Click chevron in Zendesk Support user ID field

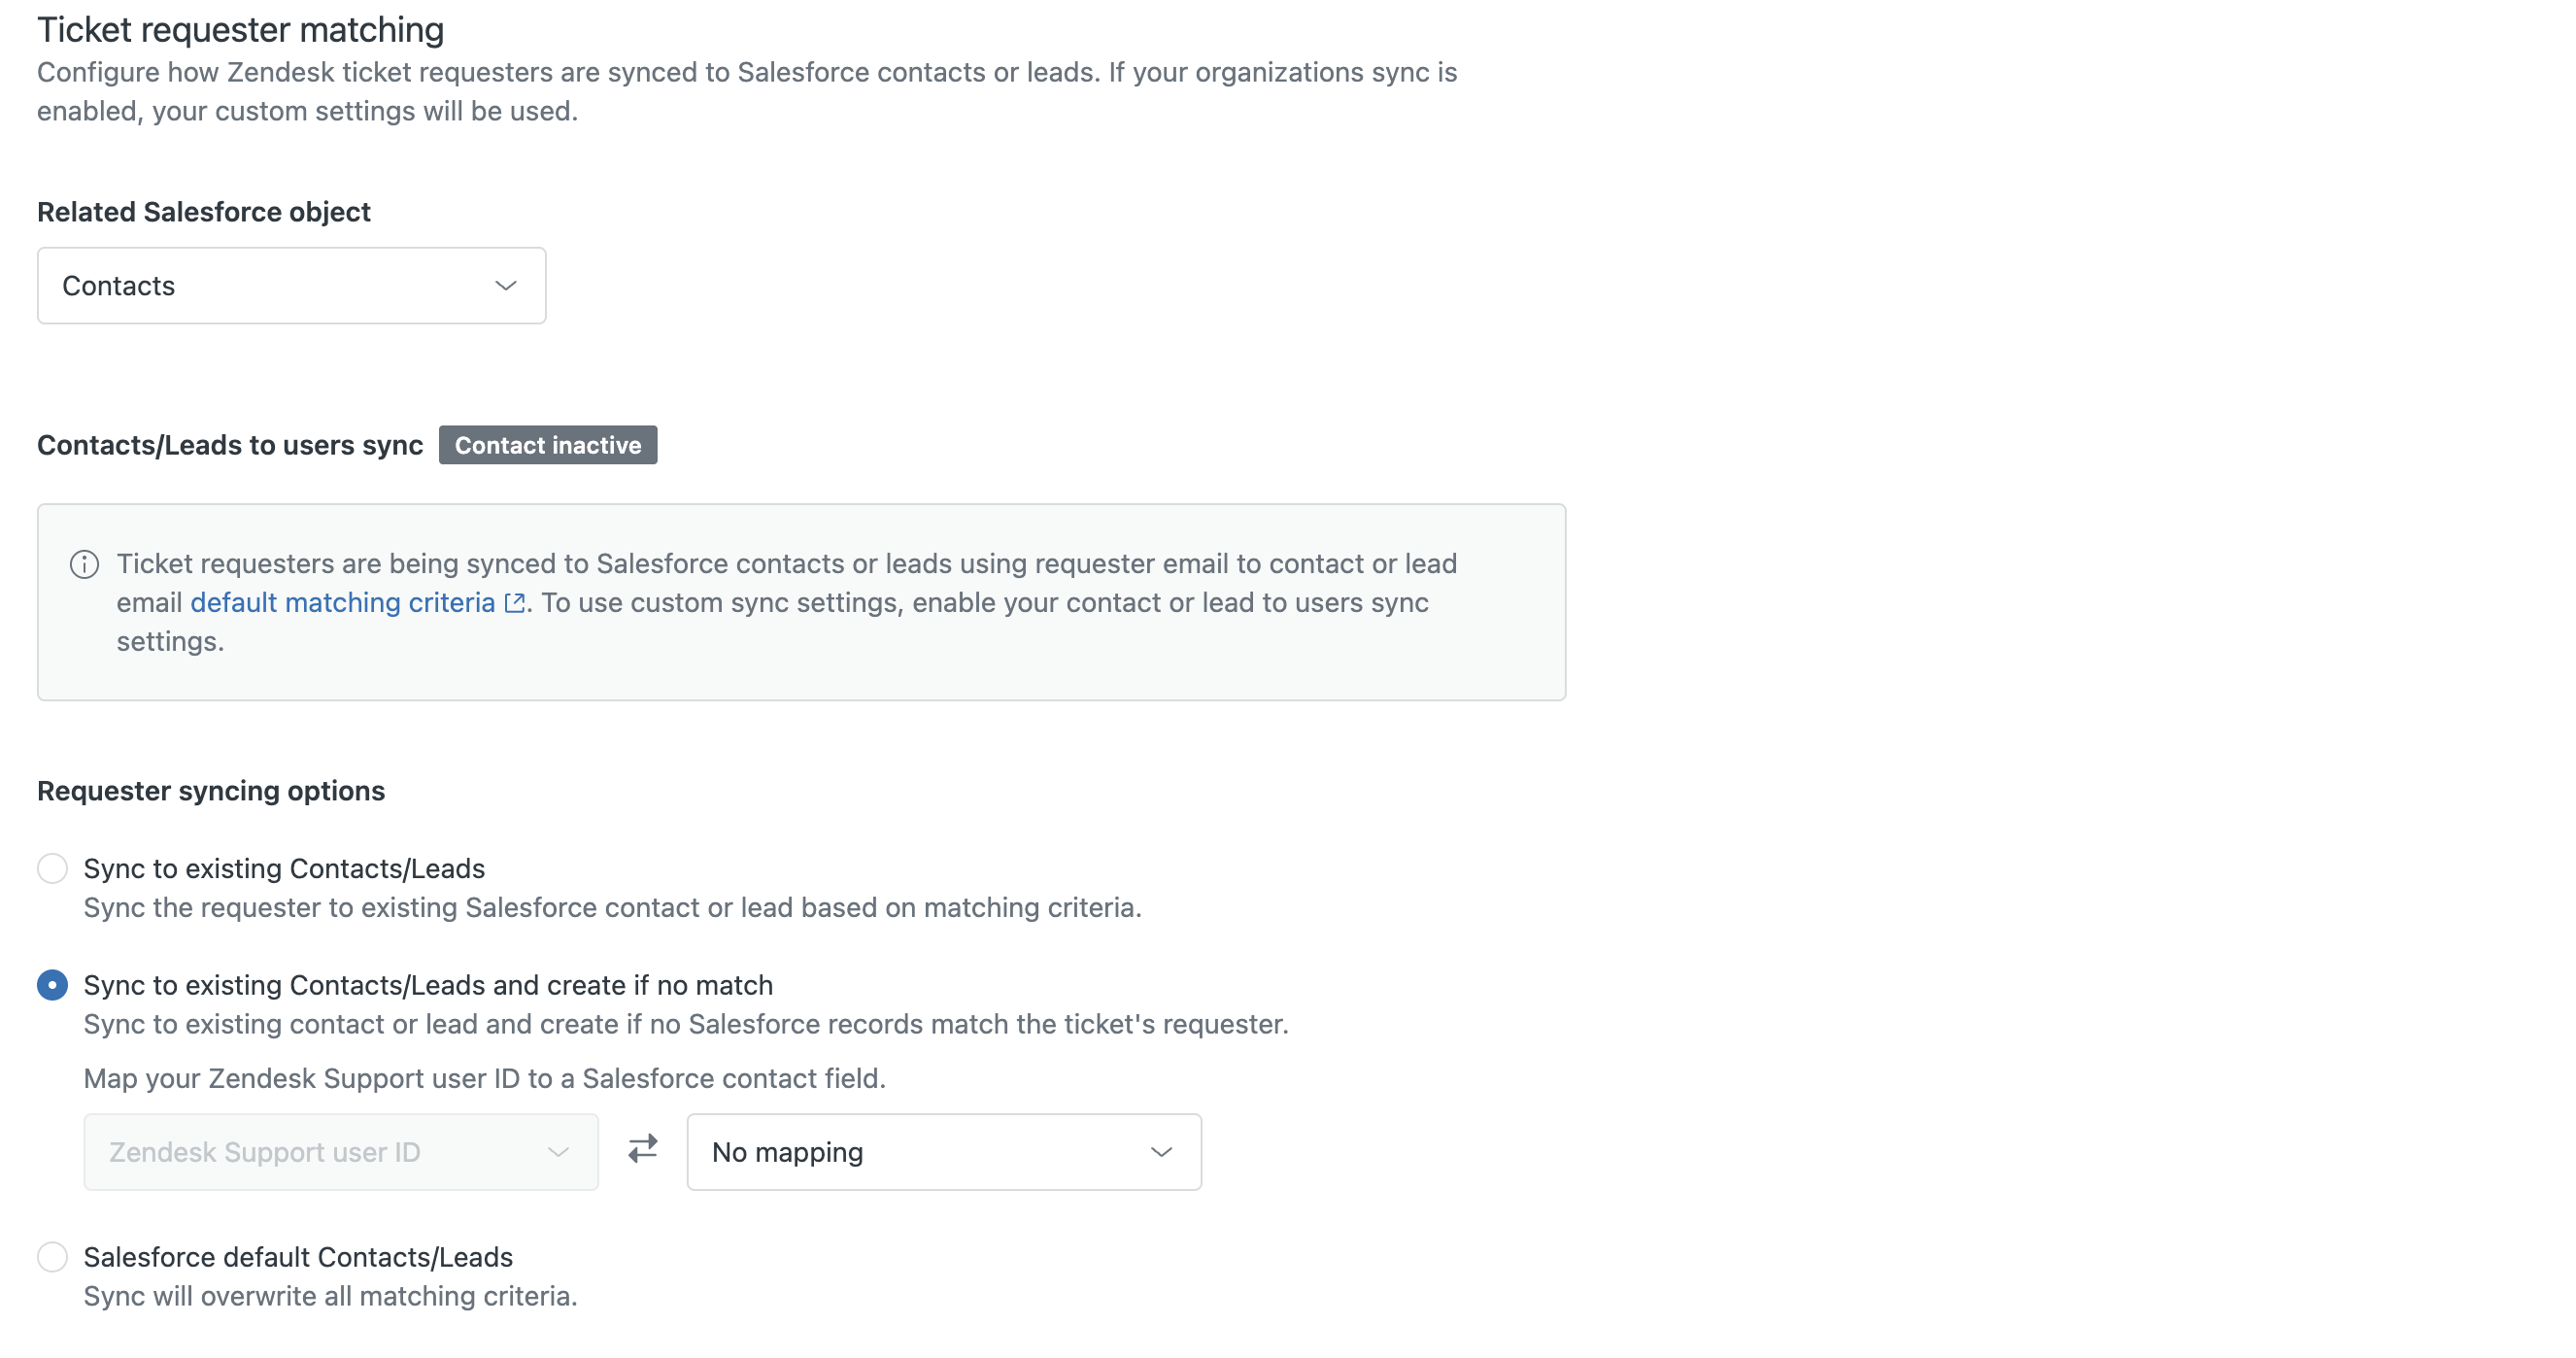point(558,1152)
